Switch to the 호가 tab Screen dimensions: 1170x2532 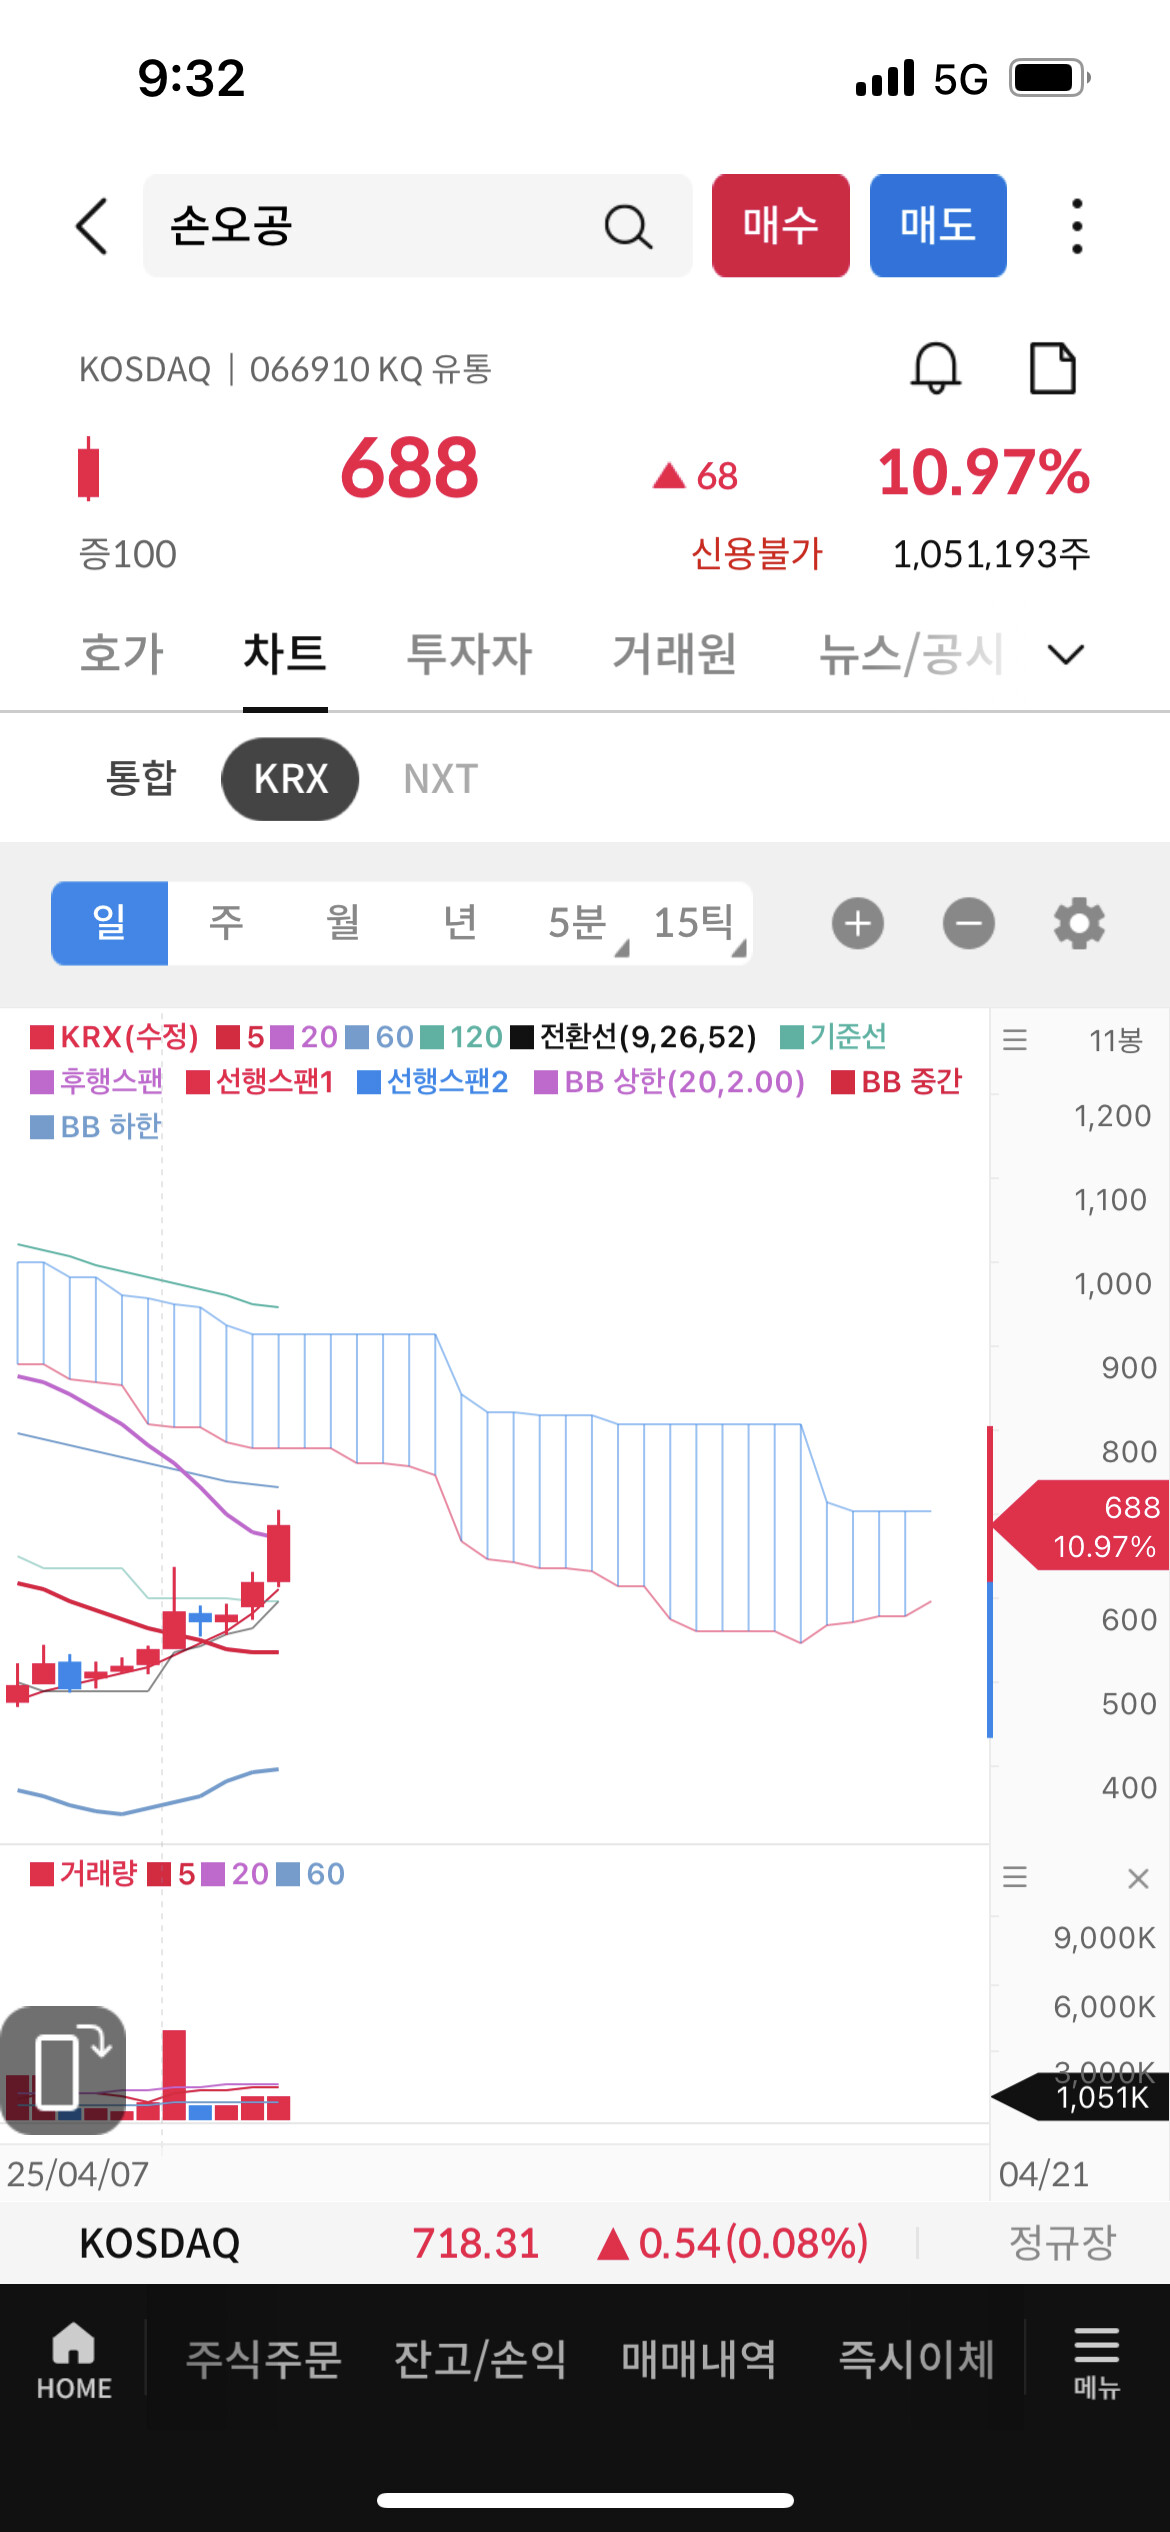[x=121, y=654]
